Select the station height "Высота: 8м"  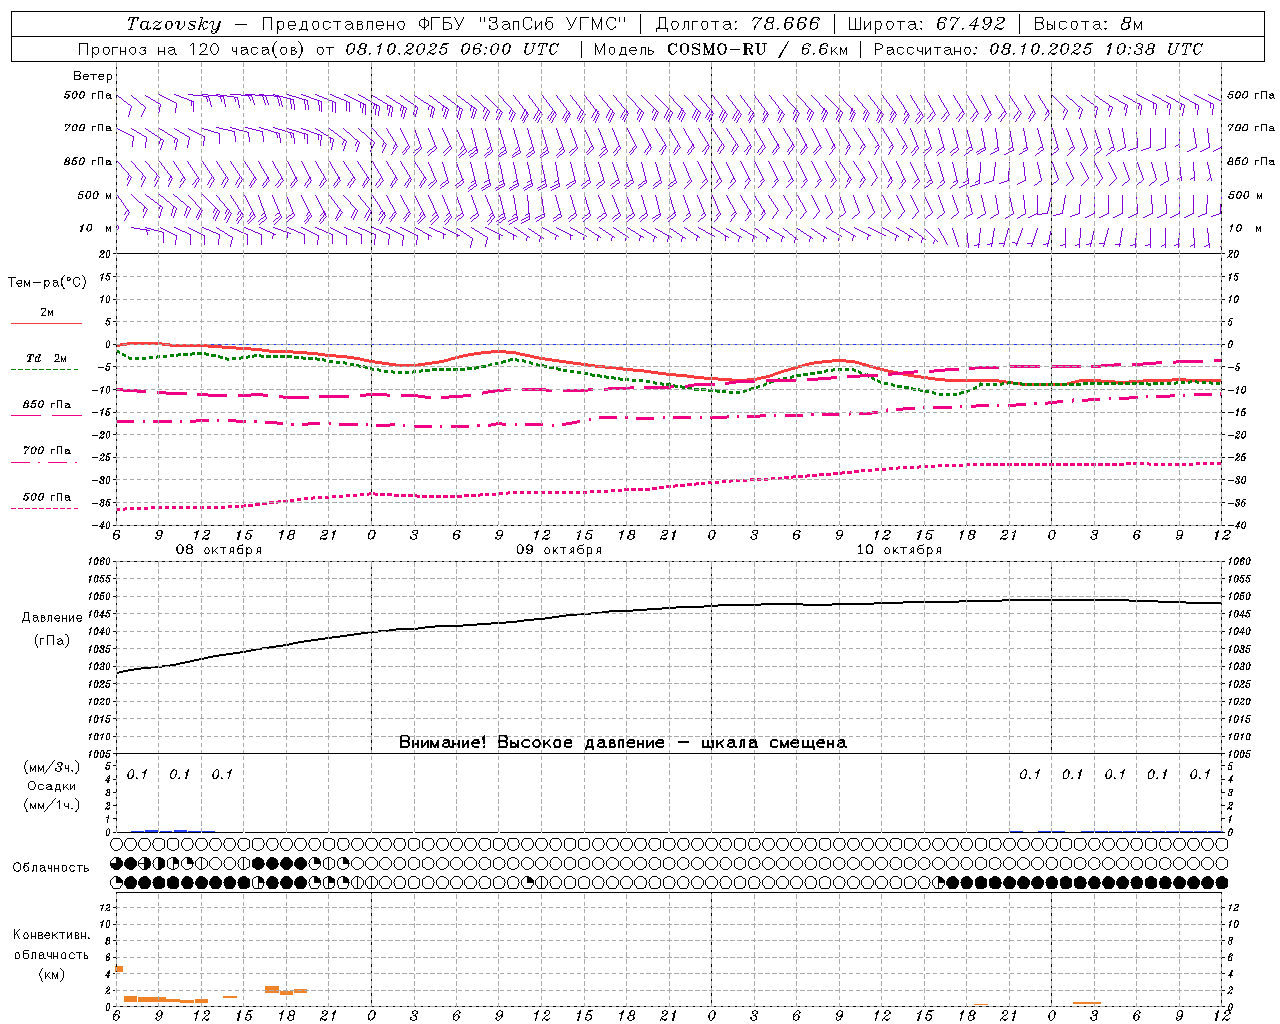1088,24
